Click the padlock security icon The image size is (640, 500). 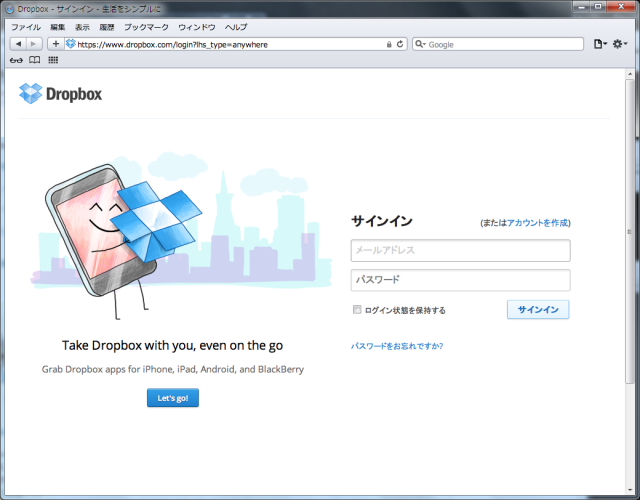click(389, 44)
